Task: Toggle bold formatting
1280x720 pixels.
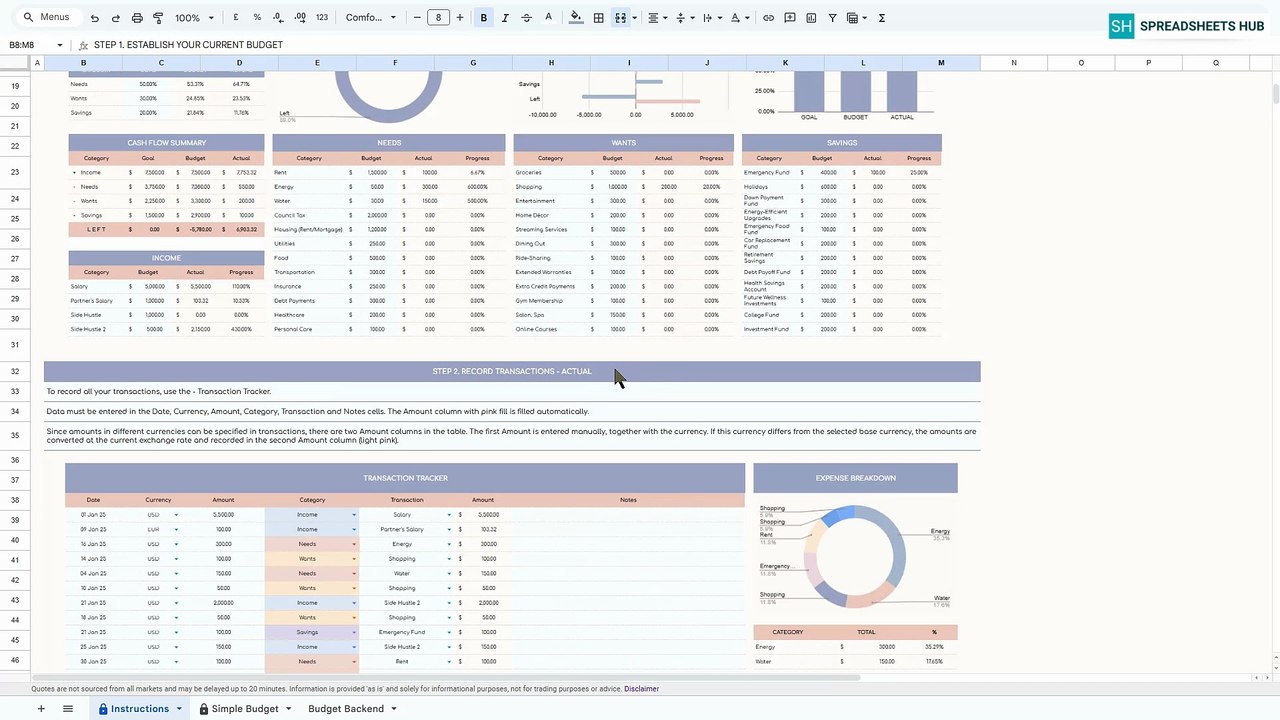Action: 484,18
